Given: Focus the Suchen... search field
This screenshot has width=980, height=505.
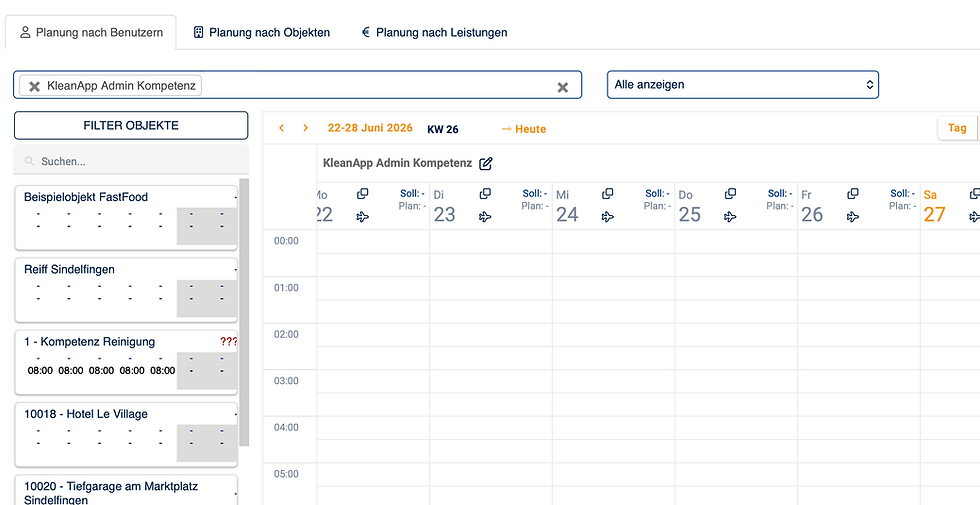Looking at the screenshot, I should coord(131,161).
